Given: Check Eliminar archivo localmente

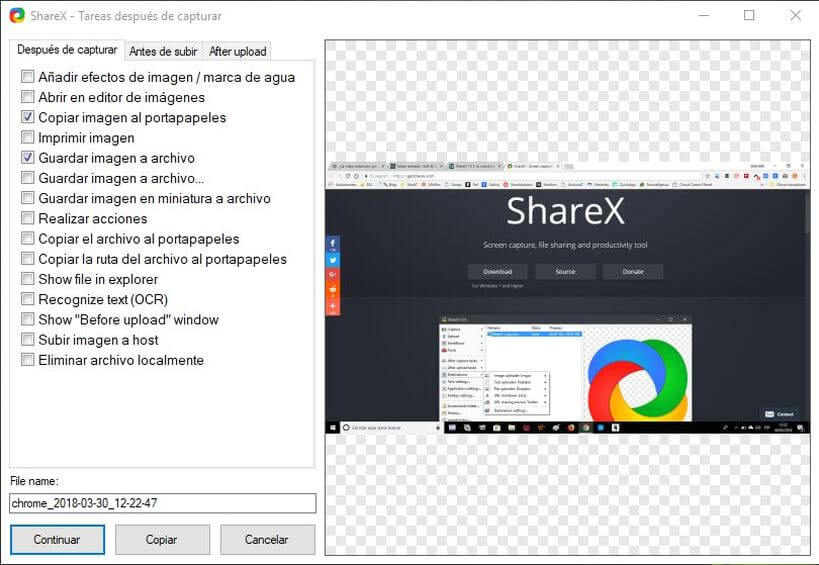Looking at the screenshot, I should [28, 360].
